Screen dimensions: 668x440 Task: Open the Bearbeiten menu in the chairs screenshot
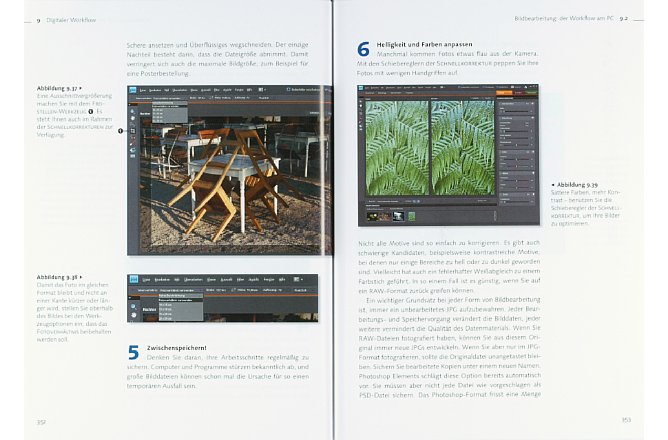[155, 90]
